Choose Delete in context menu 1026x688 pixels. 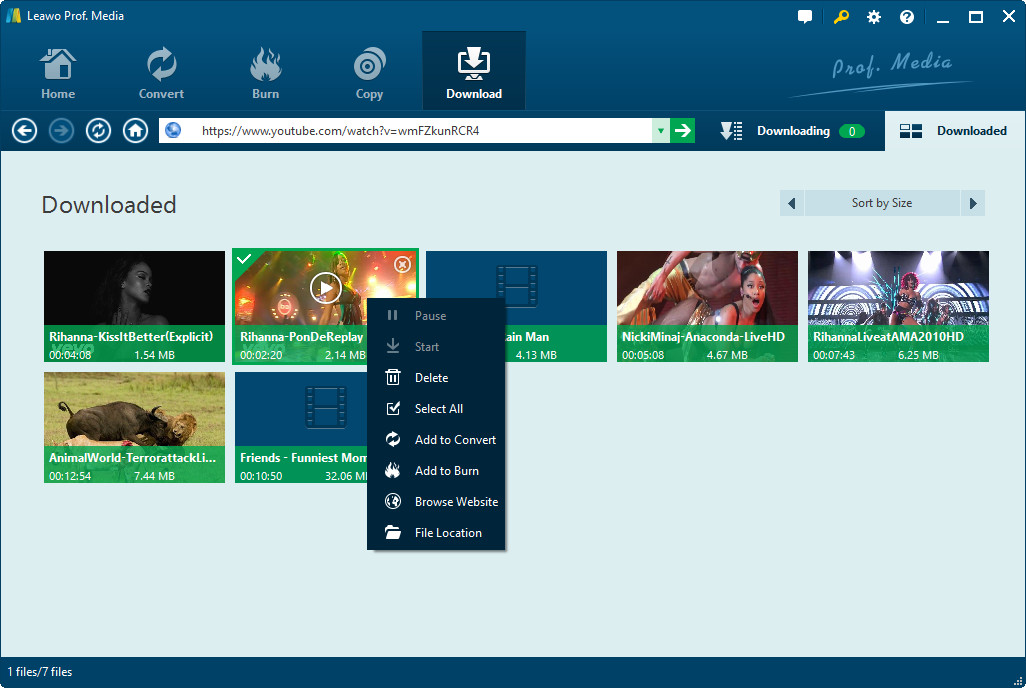(x=436, y=378)
